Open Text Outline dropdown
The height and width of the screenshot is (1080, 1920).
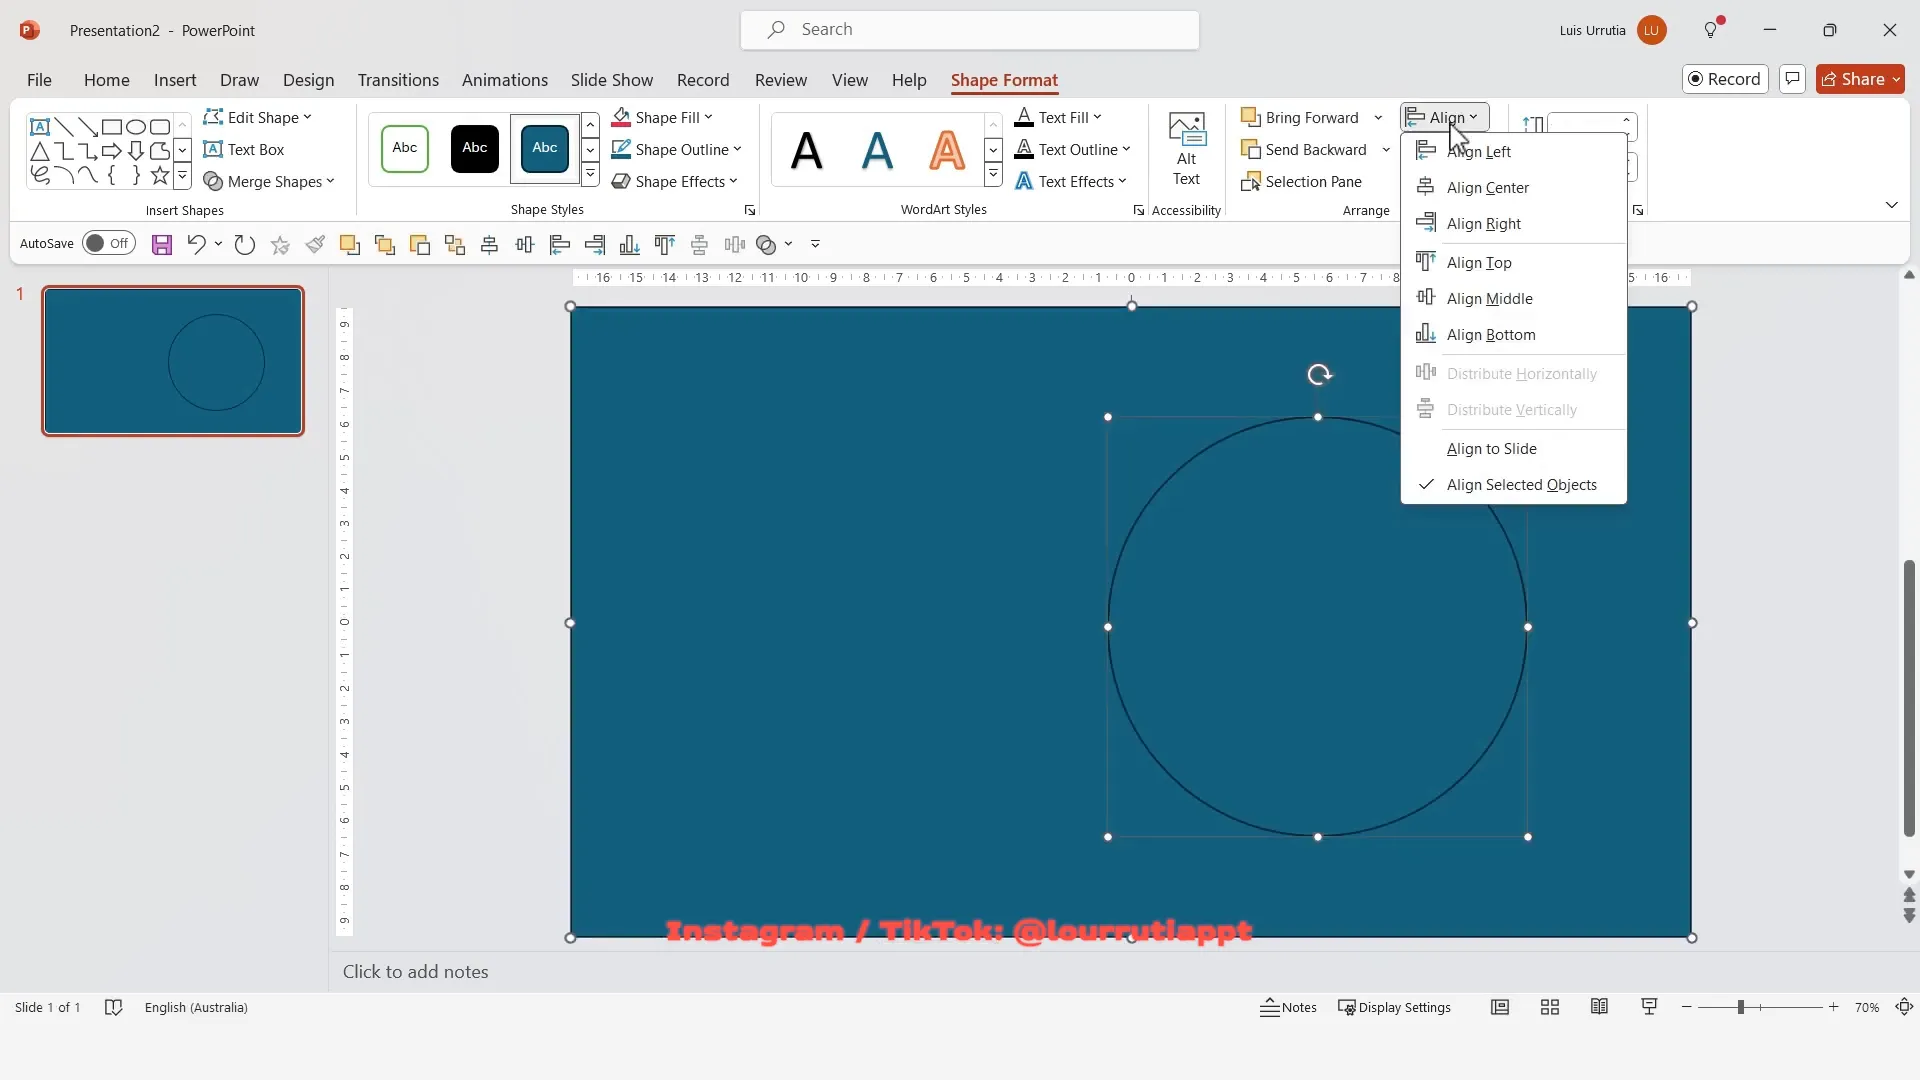(x=1072, y=149)
